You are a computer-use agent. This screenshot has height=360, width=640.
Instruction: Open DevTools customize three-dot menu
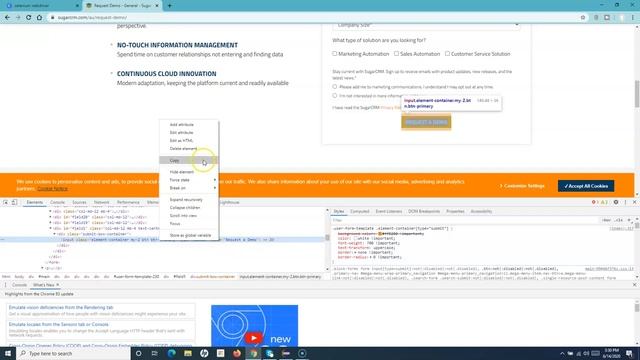coord(625,202)
